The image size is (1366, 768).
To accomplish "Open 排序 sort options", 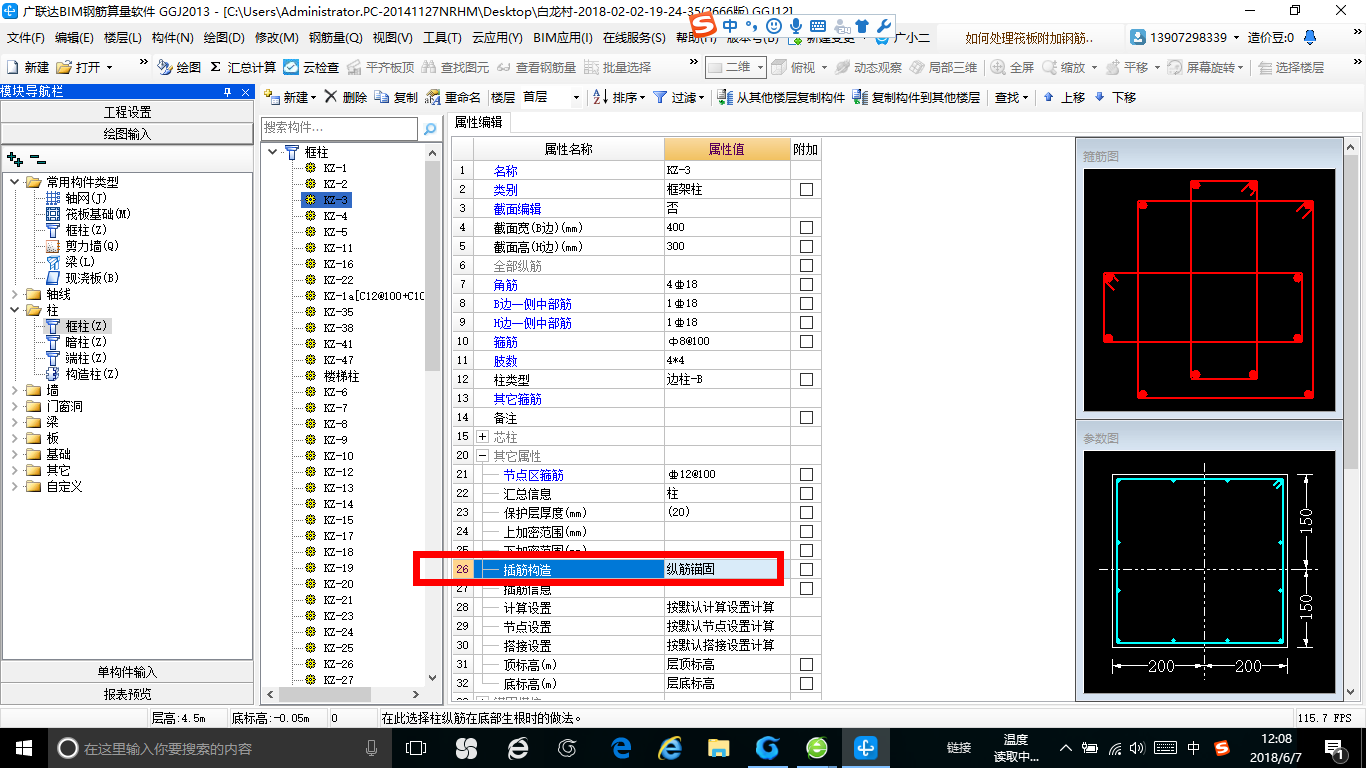I will tap(619, 97).
